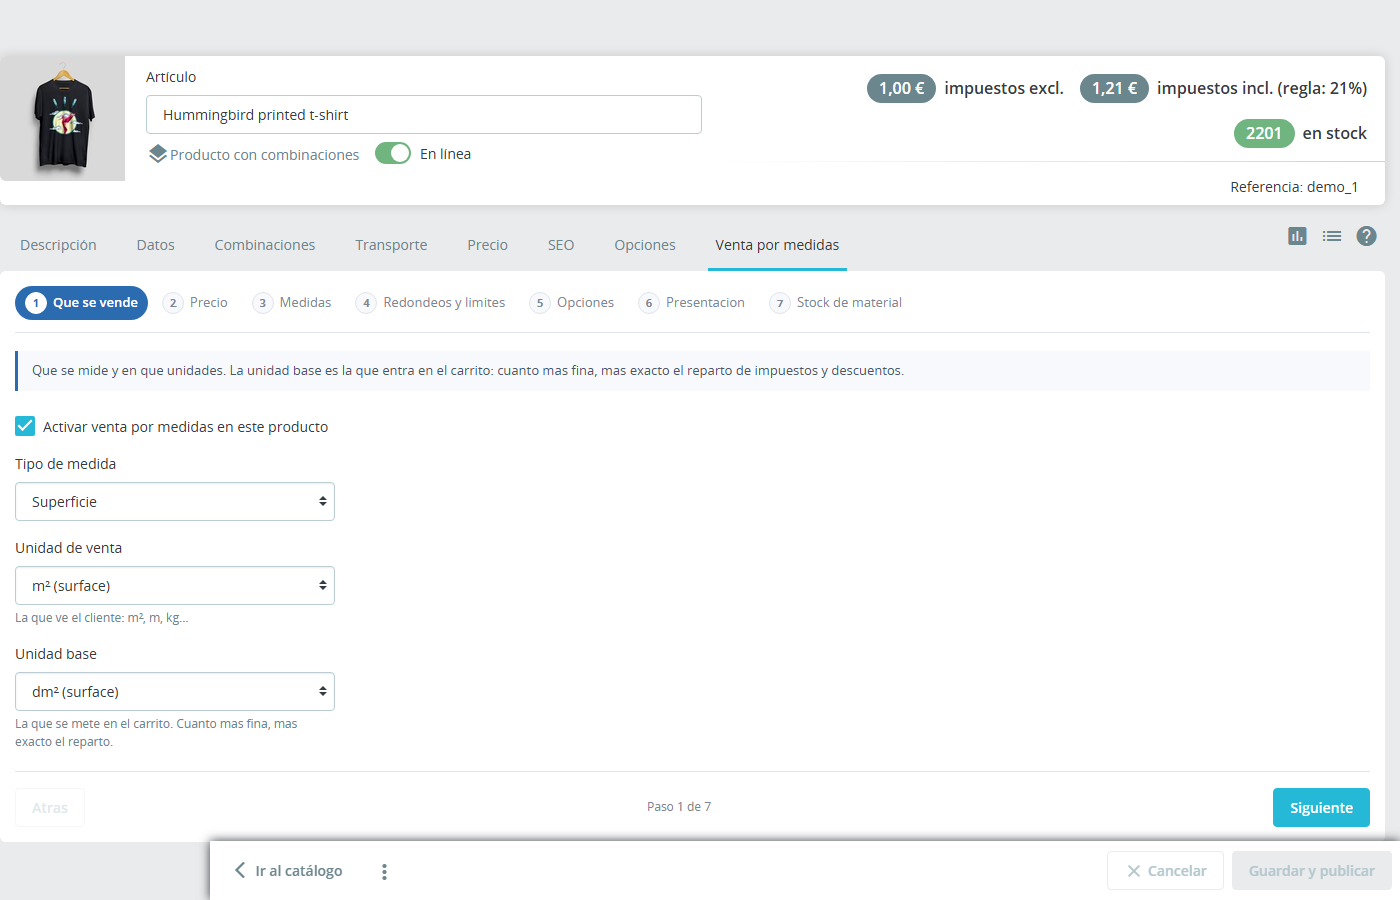Click the Atras button

(x=50, y=808)
